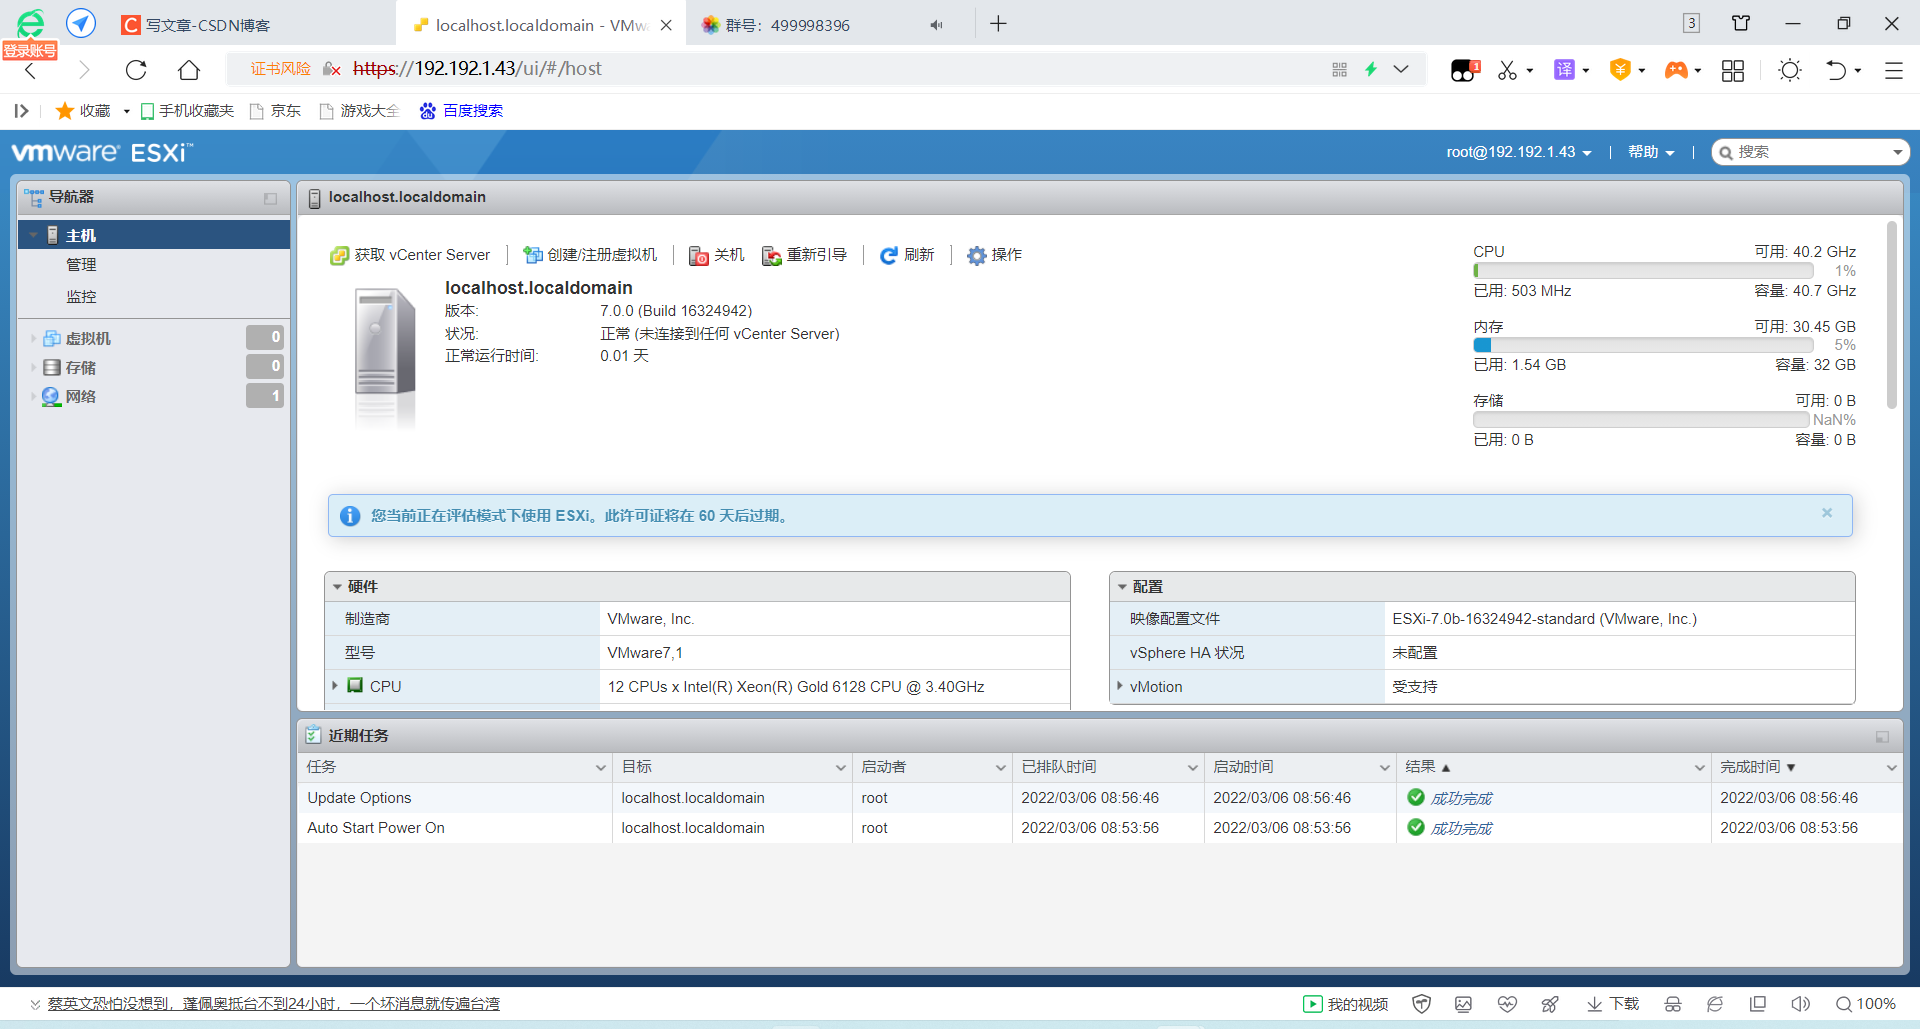Minimize the 导航器 panel
Screen dimensions: 1920x1029
[270, 198]
